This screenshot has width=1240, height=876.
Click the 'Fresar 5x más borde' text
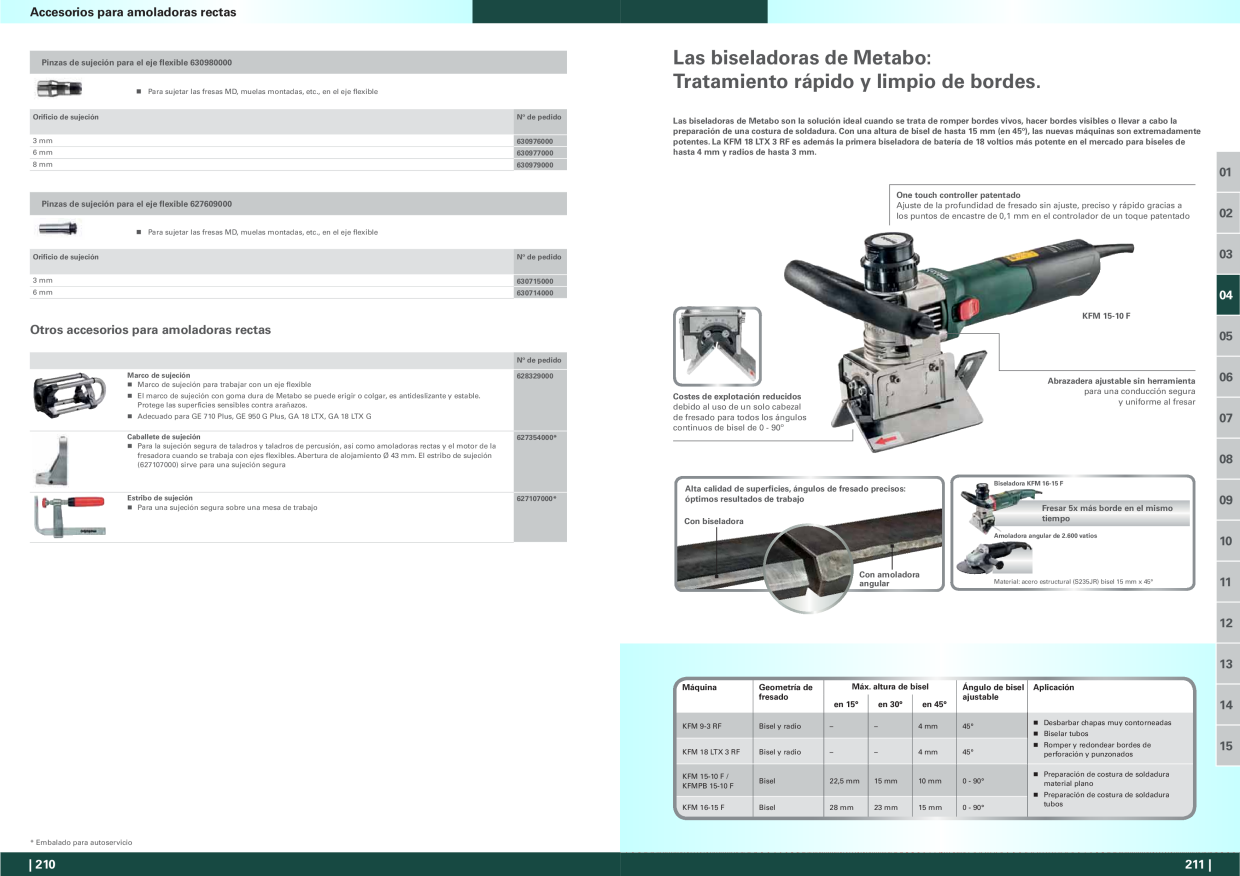pos(1107,513)
